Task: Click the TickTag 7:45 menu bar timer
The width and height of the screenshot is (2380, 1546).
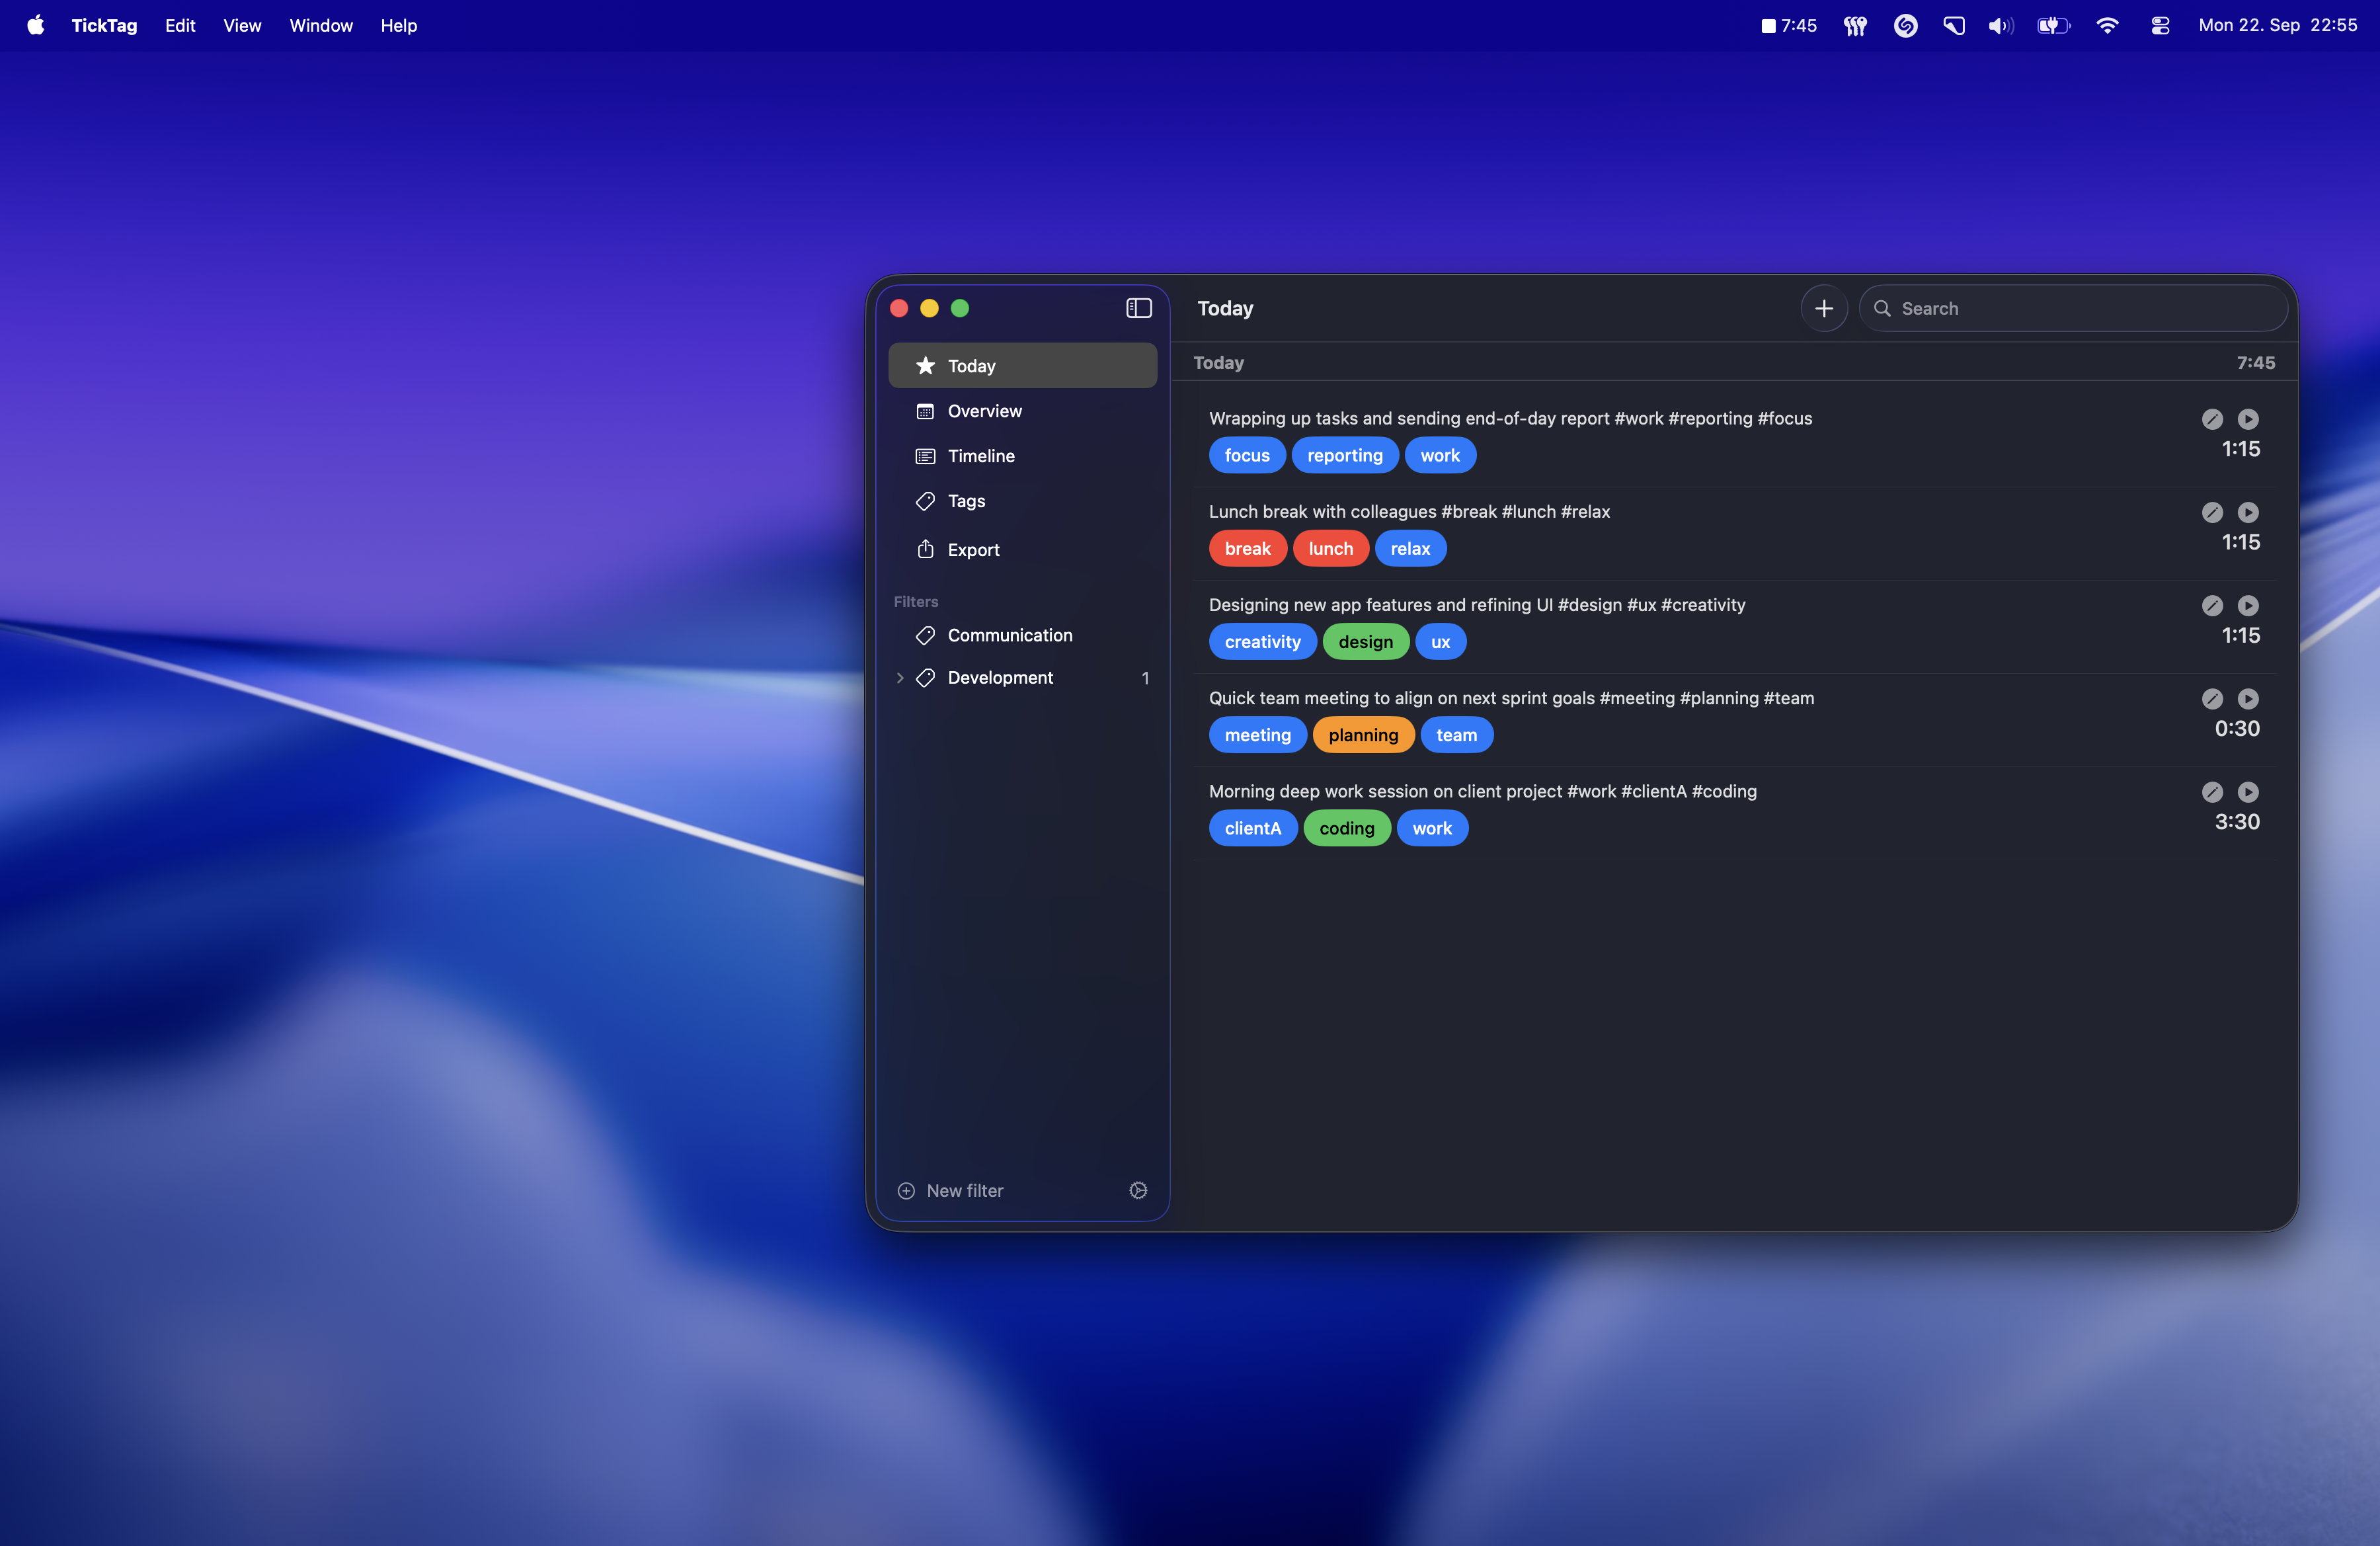Action: click(x=1788, y=26)
